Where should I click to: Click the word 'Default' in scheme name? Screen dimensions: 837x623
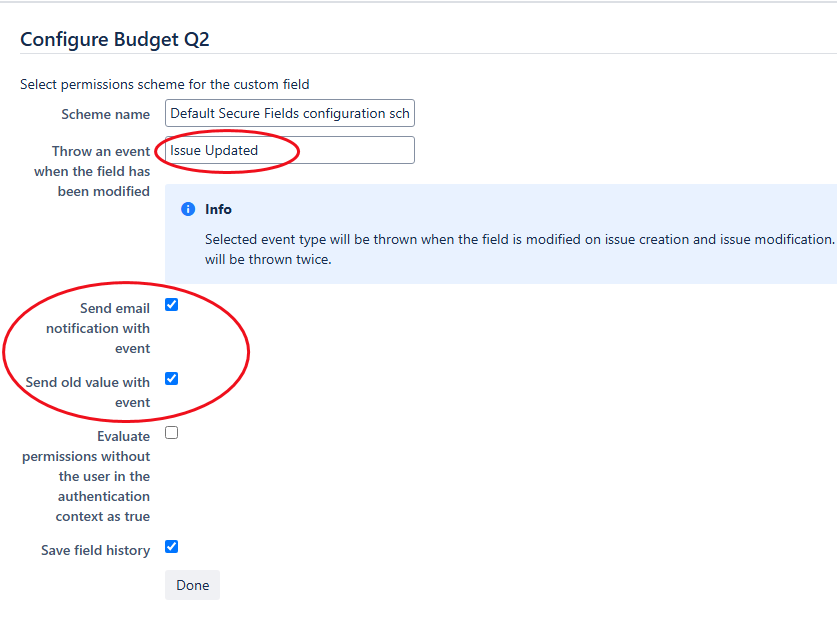(194, 114)
